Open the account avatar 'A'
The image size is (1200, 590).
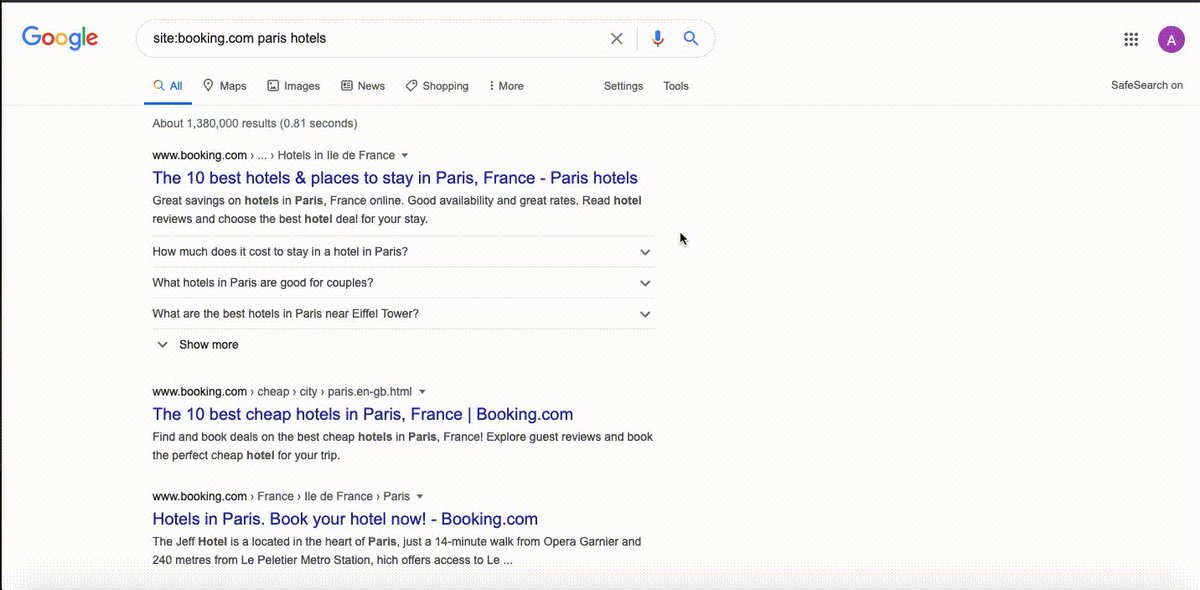(x=1171, y=39)
